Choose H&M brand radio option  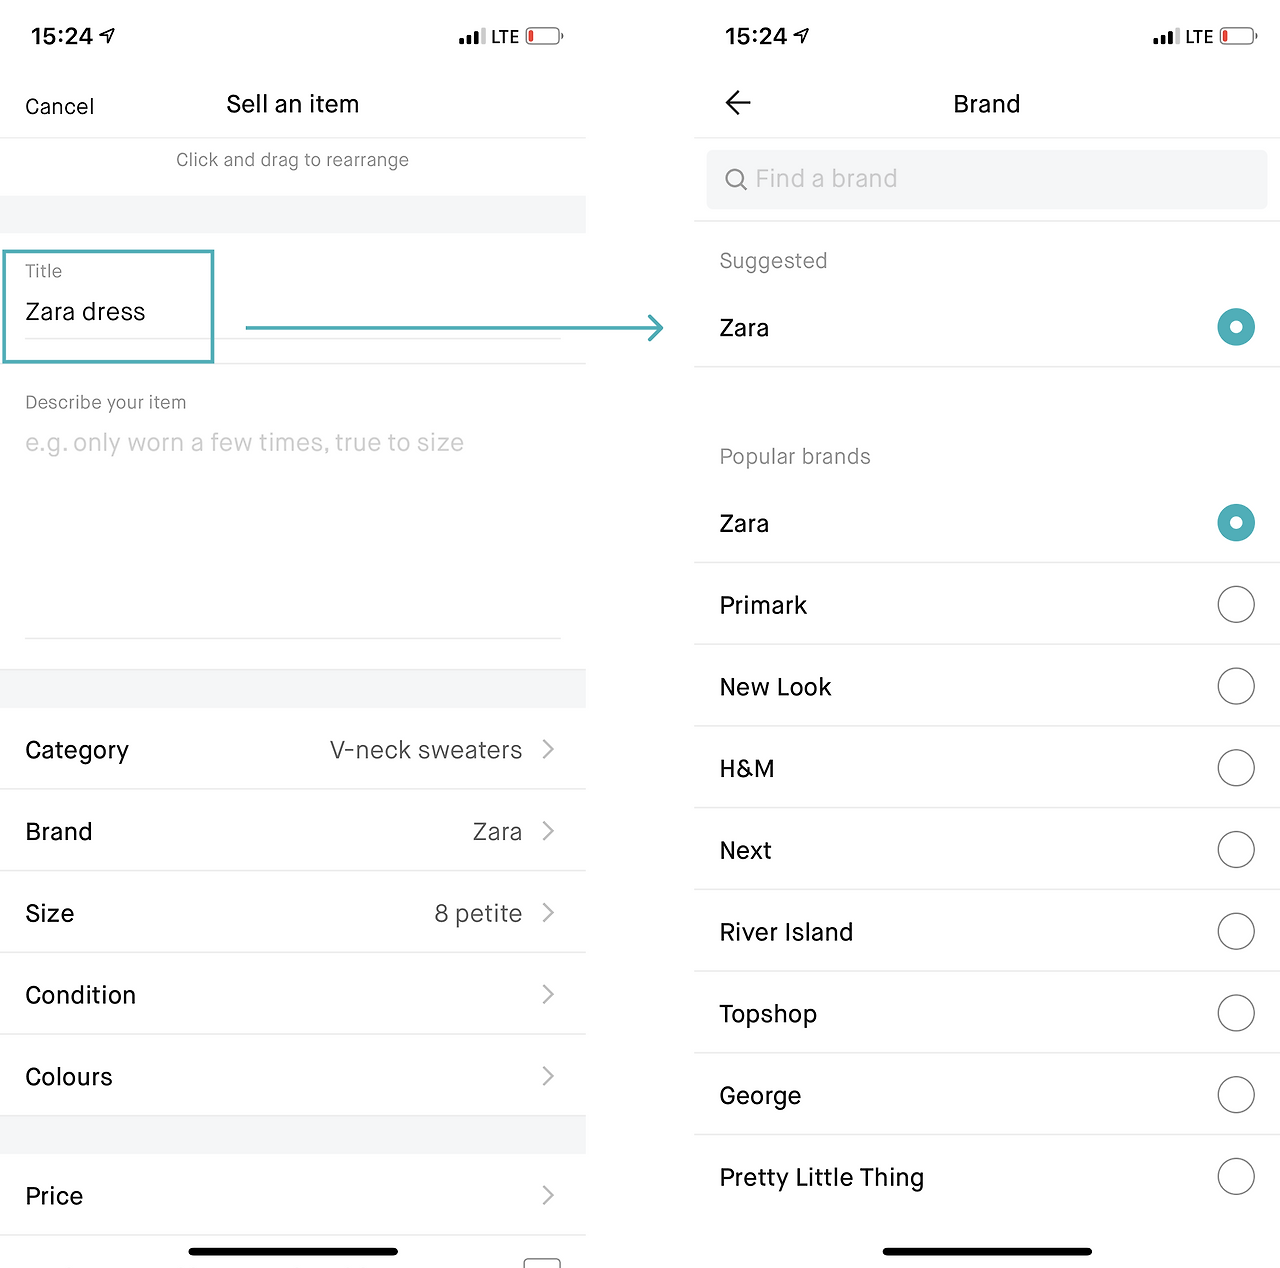click(x=1236, y=768)
